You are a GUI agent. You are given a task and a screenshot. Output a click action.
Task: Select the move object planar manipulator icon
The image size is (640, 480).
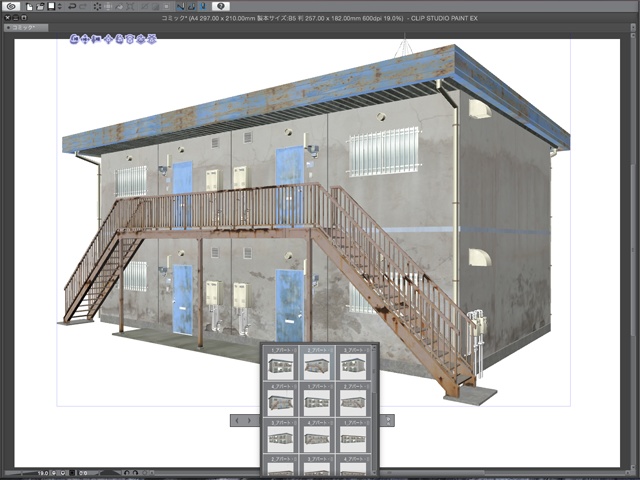(108, 40)
